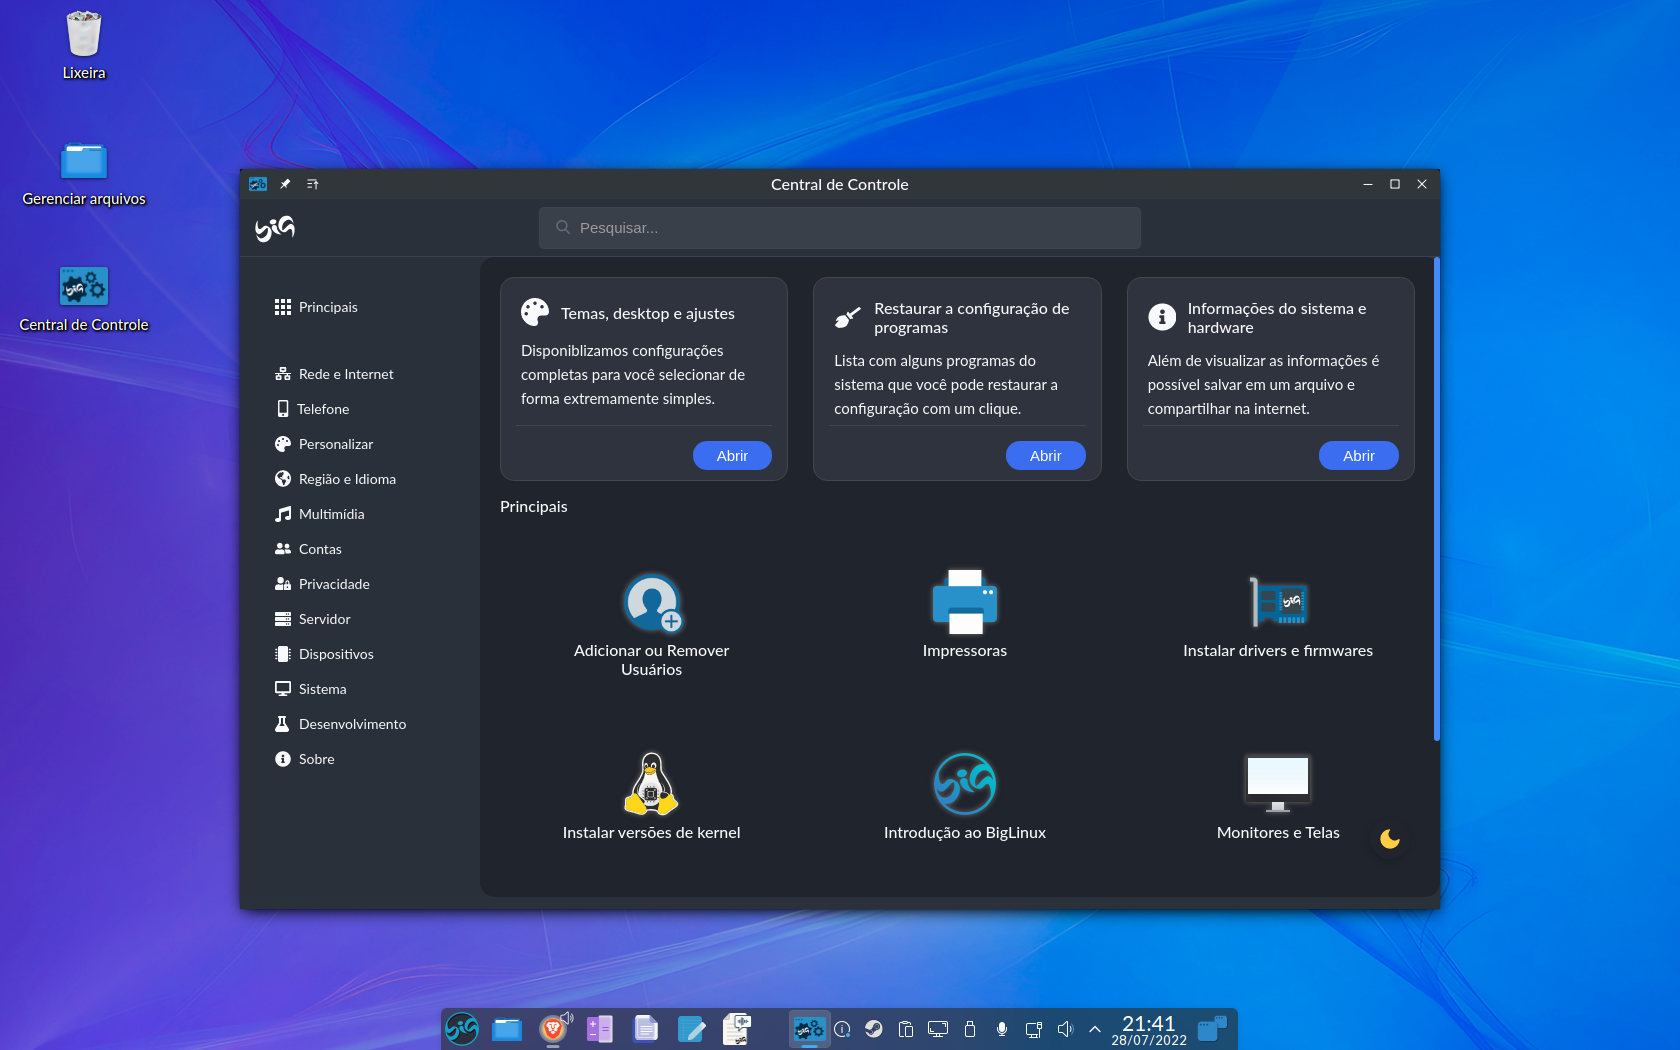Screen dimensions: 1680x1050
Task: Open the clock and date 21:41
Action: 1149,1029
